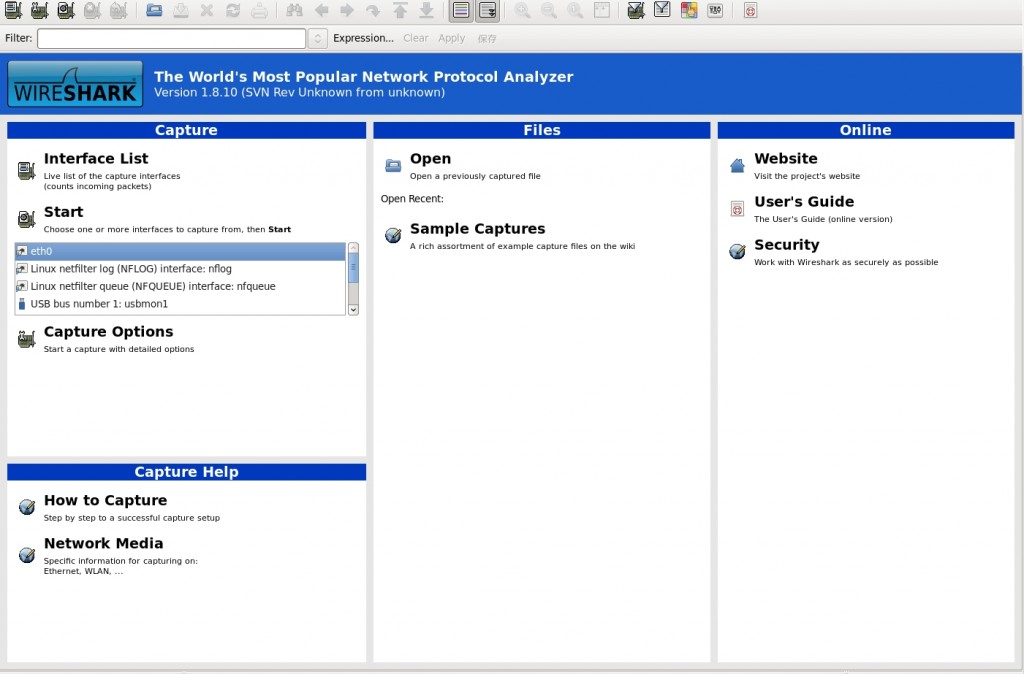The width and height of the screenshot is (1024, 674).
Task: Click the zoom 100% magnifier icon
Action: pyautogui.click(x=575, y=10)
